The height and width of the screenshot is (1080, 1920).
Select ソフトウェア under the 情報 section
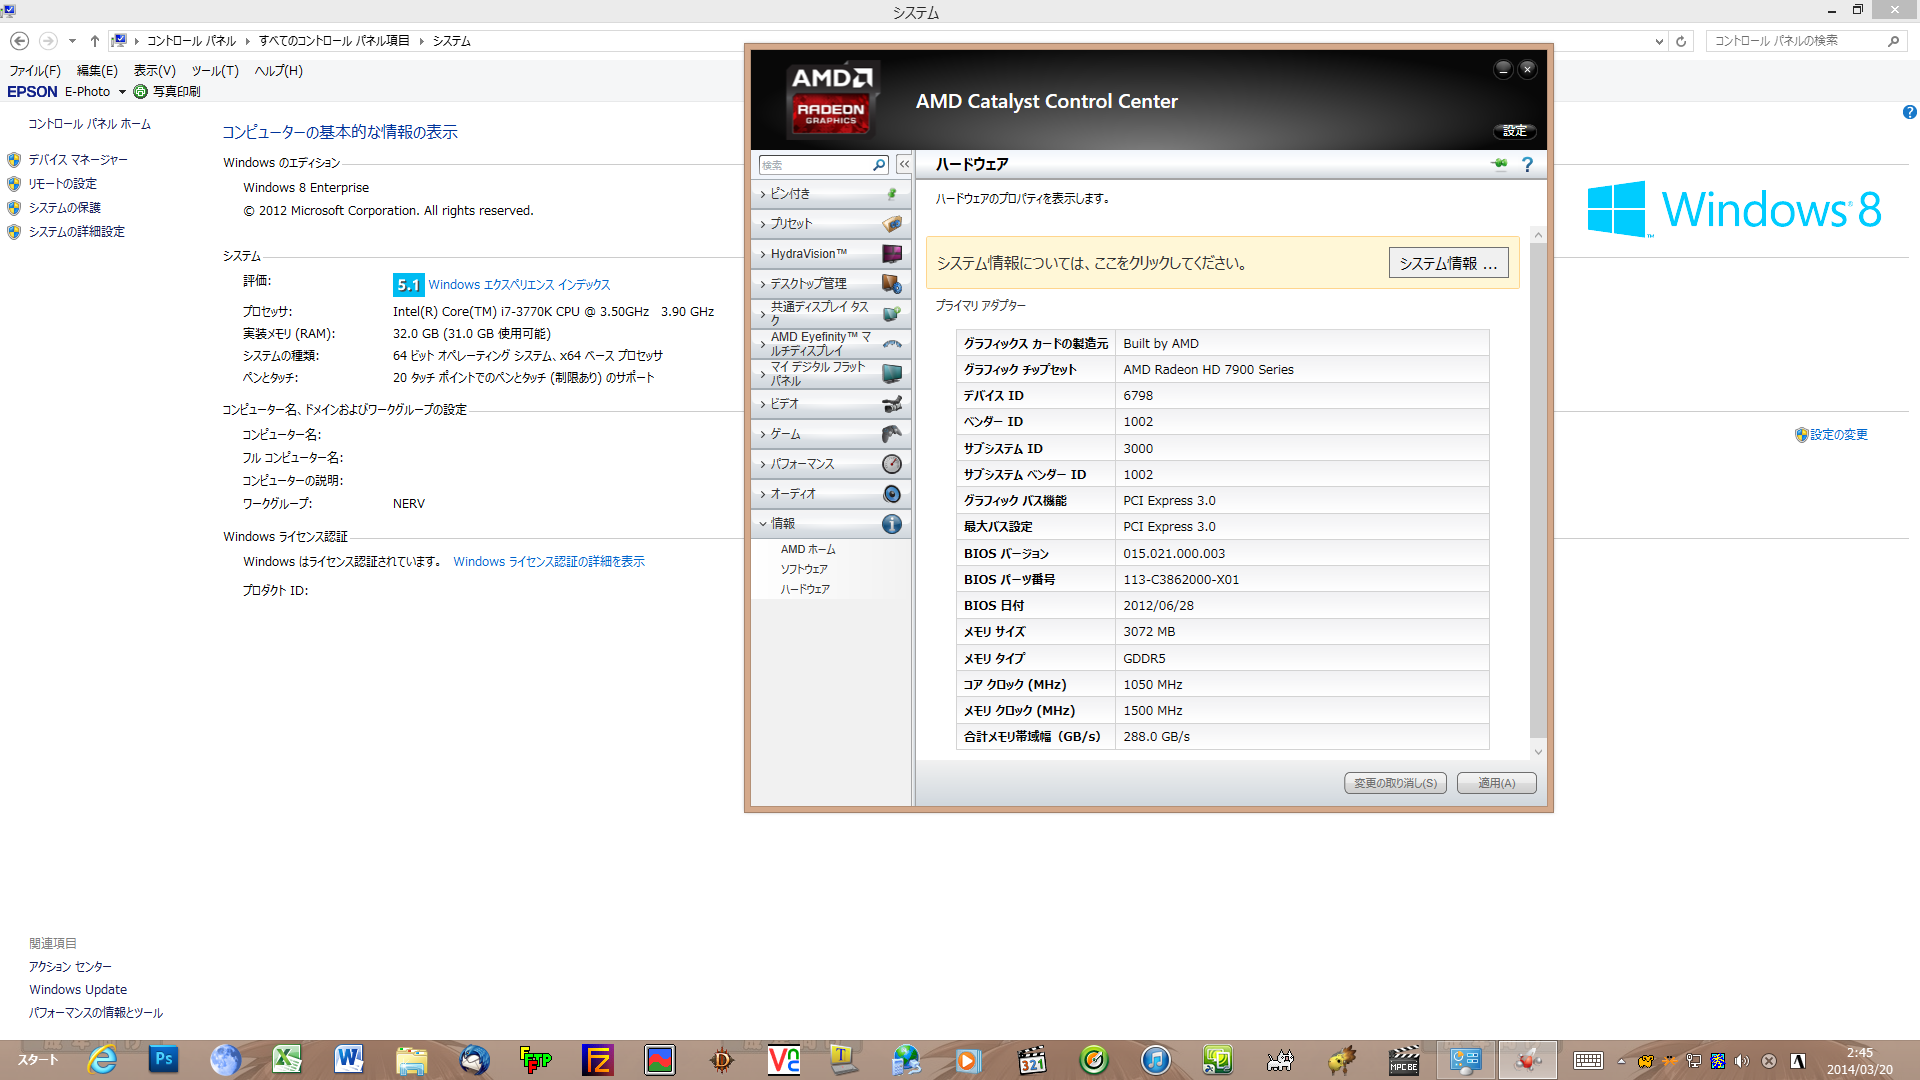point(804,569)
